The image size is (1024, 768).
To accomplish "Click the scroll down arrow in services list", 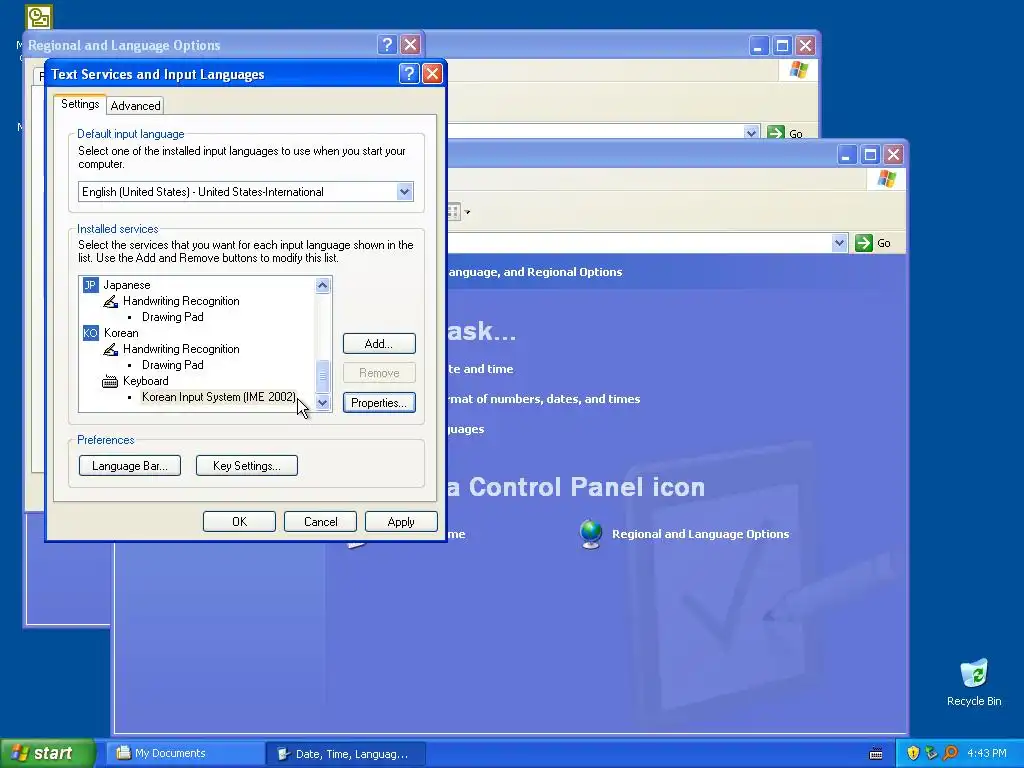I will tap(323, 402).
